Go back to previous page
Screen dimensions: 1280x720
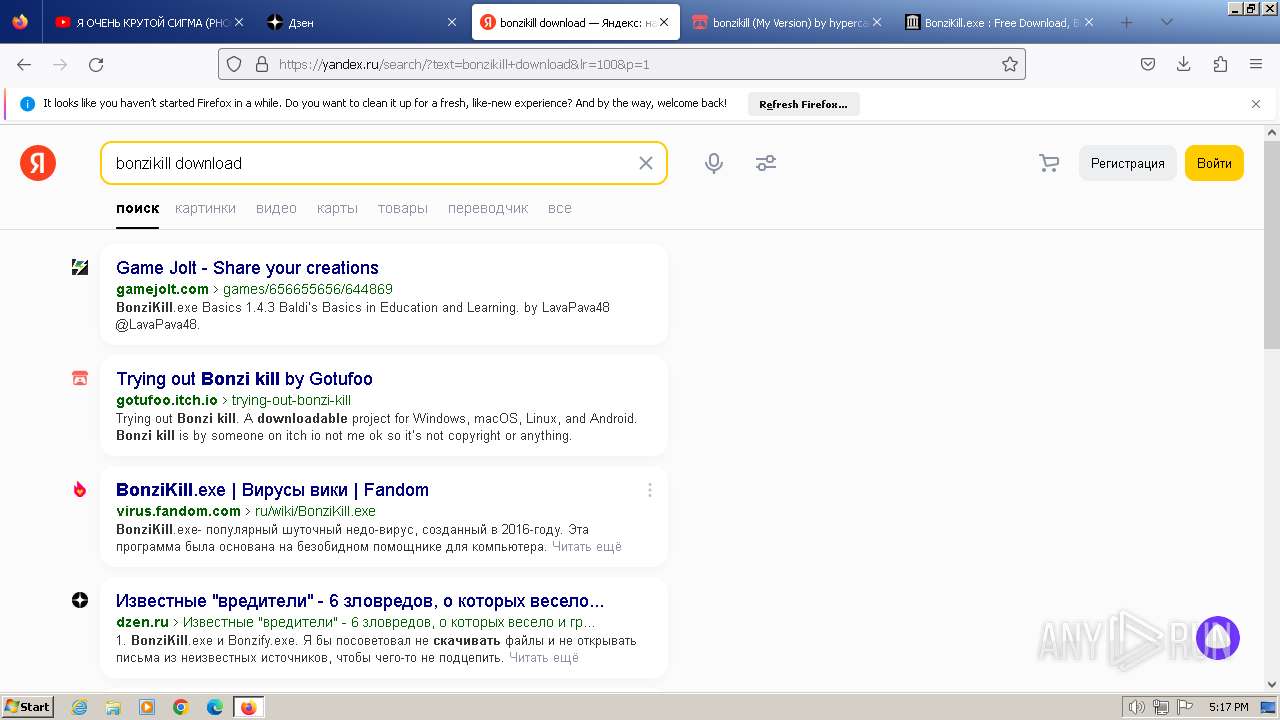point(24,64)
